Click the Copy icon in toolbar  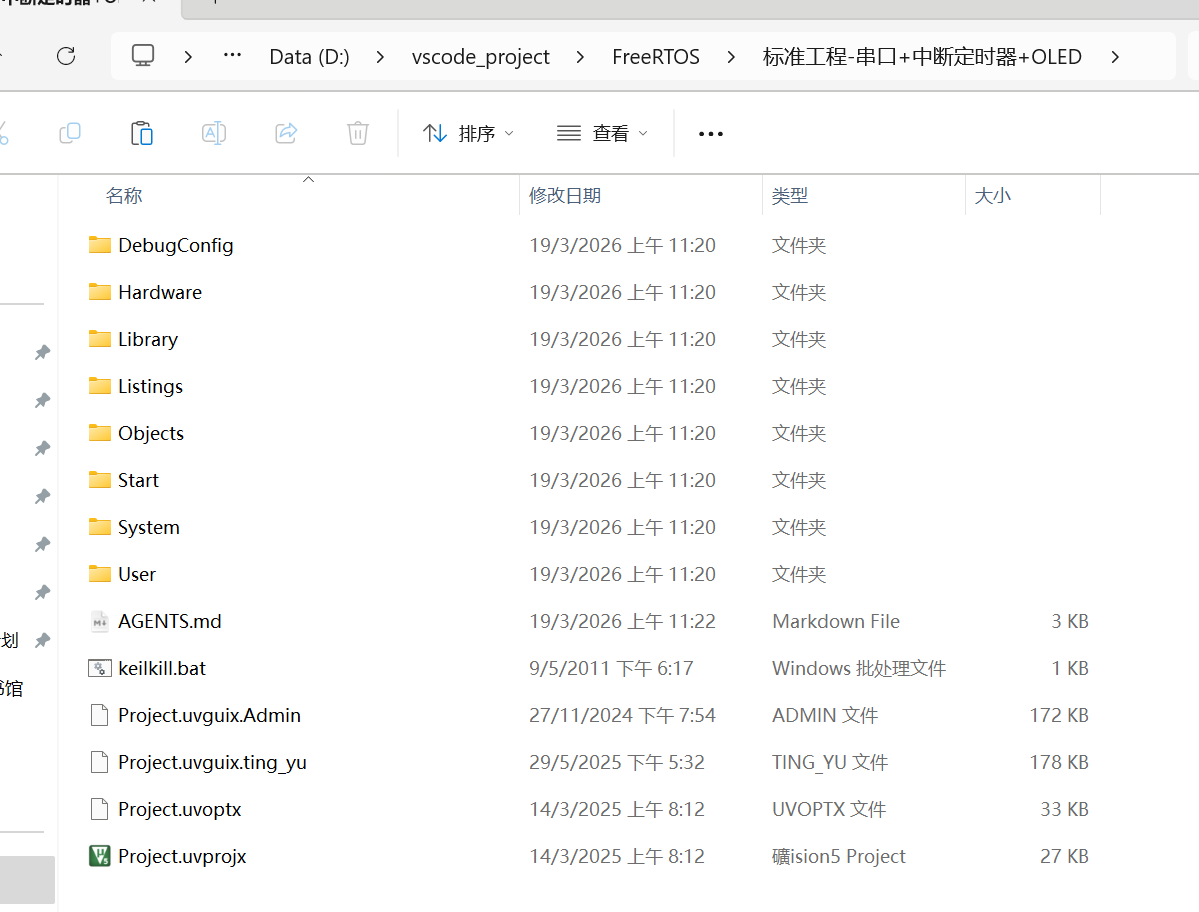click(70, 133)
